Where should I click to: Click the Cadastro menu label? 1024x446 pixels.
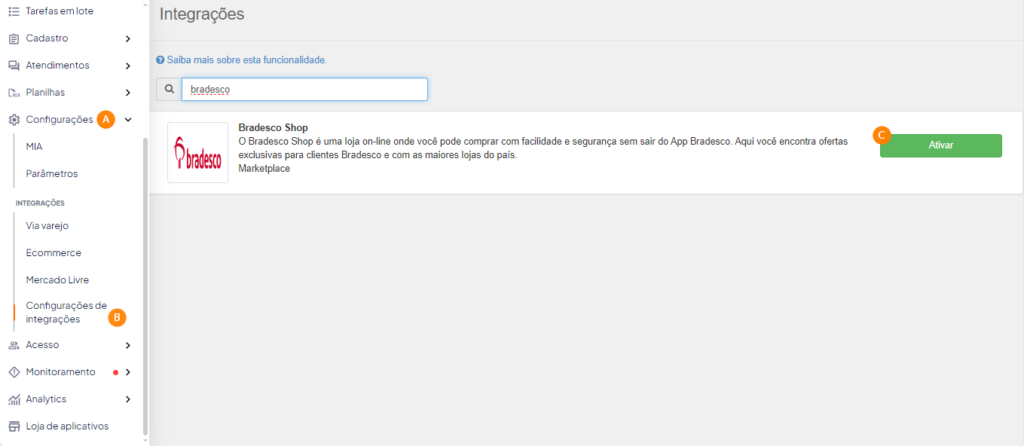[47, 39]
